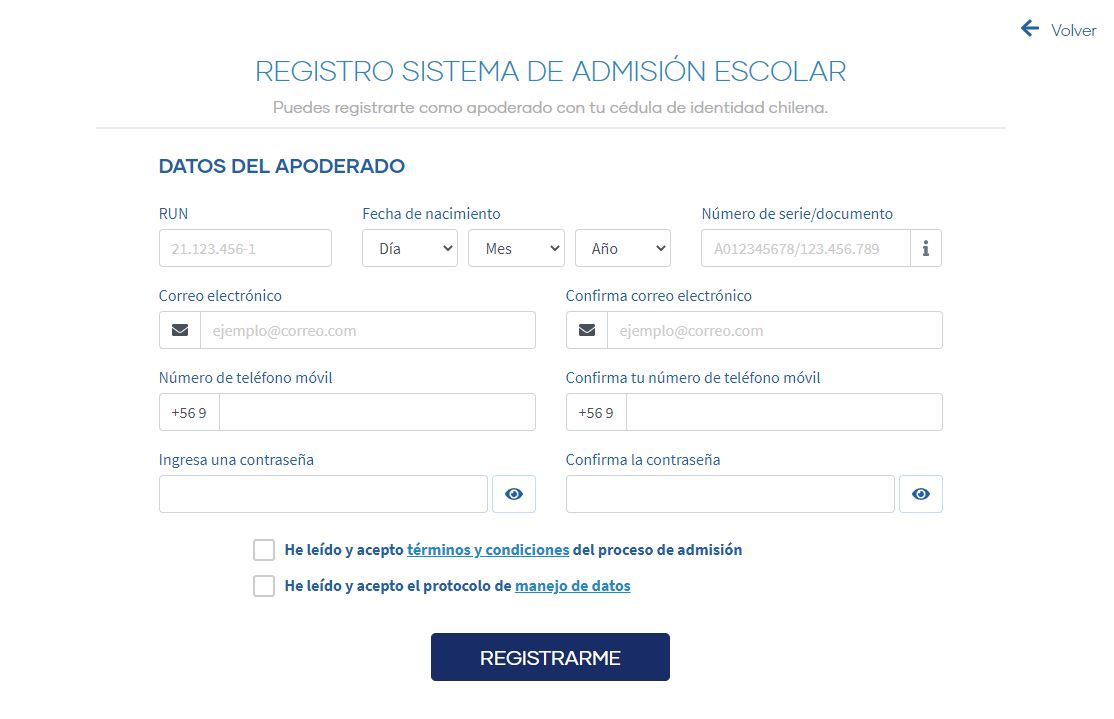
Task: Accept the términos y condiciones checkbox
Action: pos(264,550)
